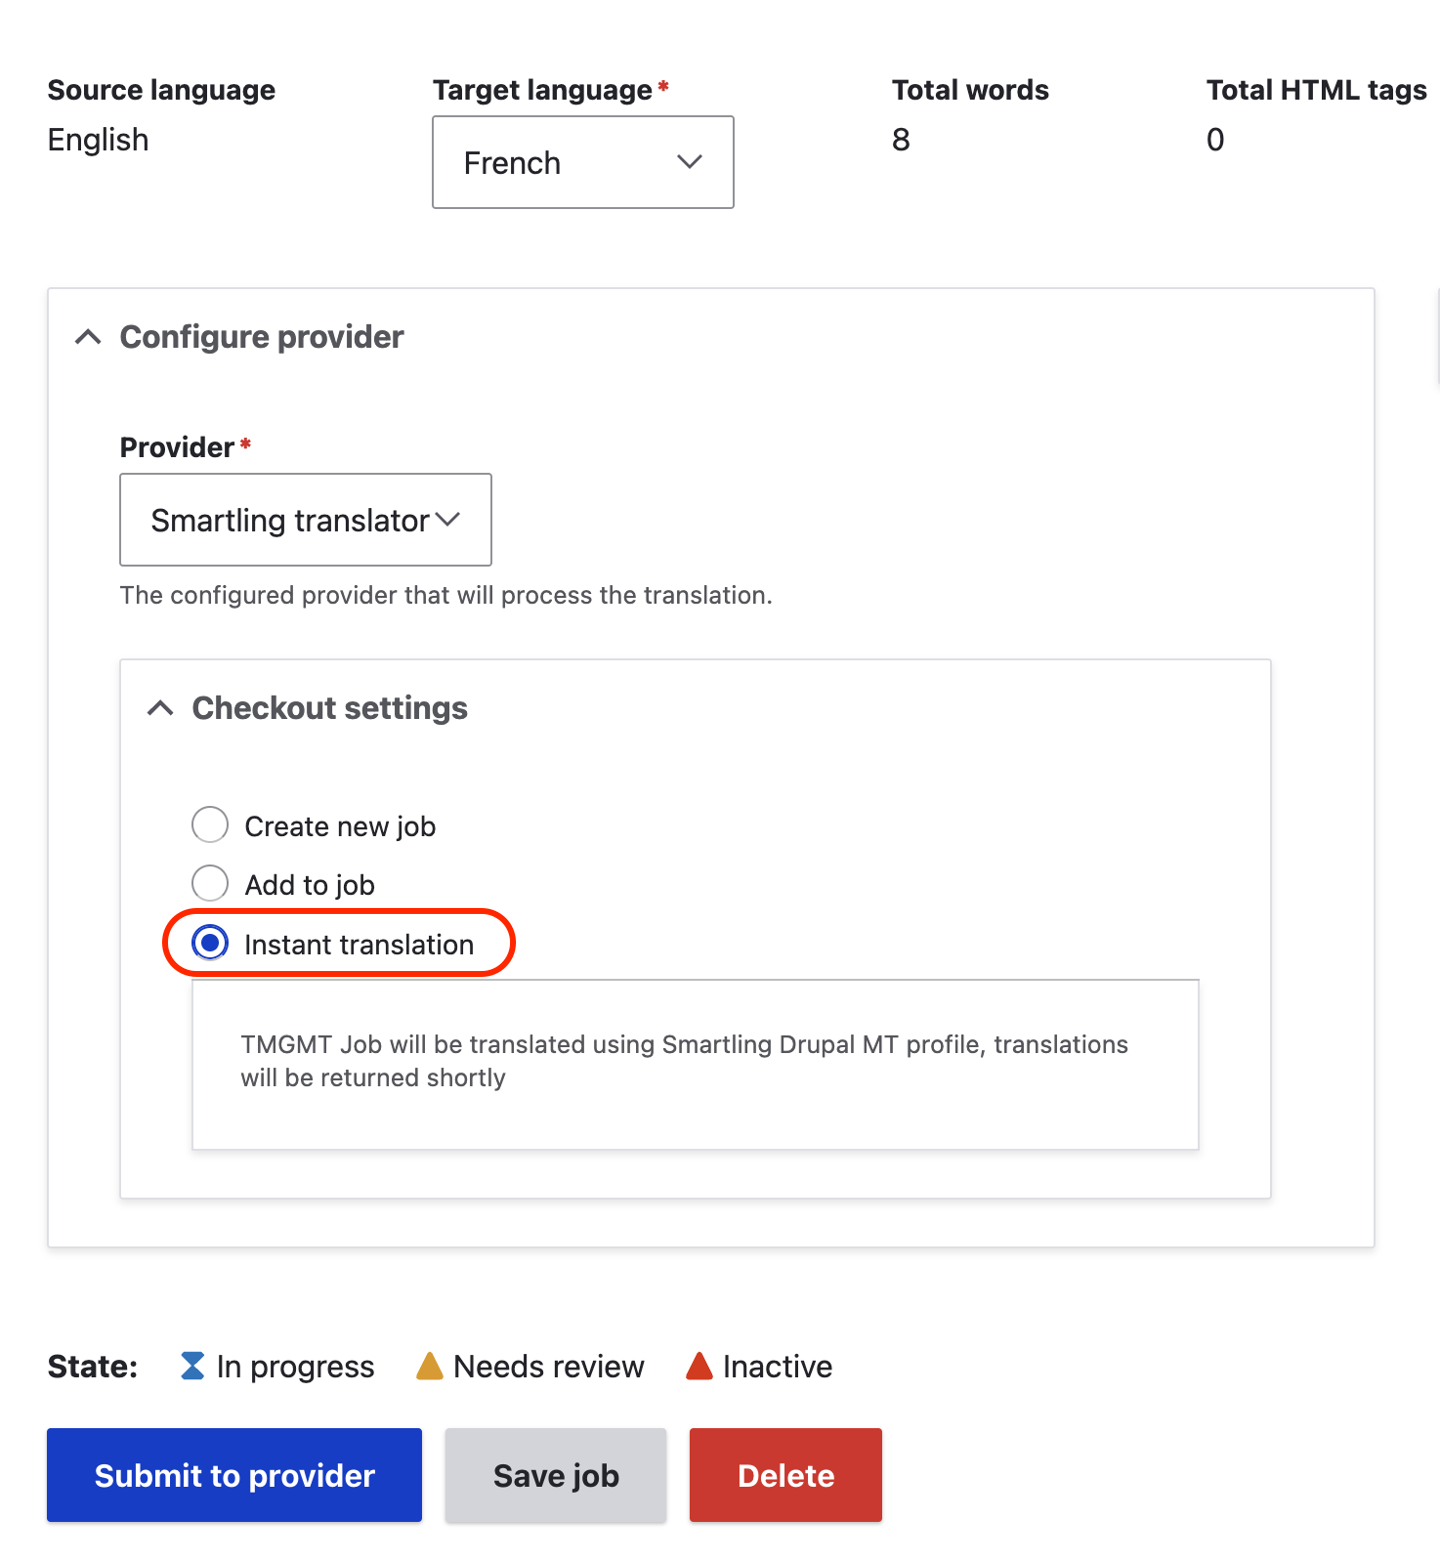The width and height of the screenshot is (1440, 1561).
Task: Click the Save job button
Action: point(555,1474)
